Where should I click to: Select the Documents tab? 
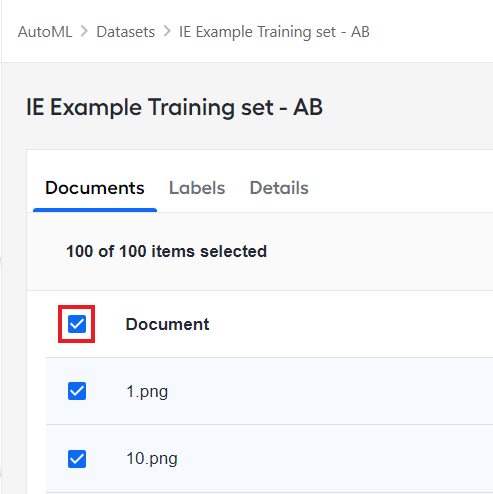click(x=95, y=188)
